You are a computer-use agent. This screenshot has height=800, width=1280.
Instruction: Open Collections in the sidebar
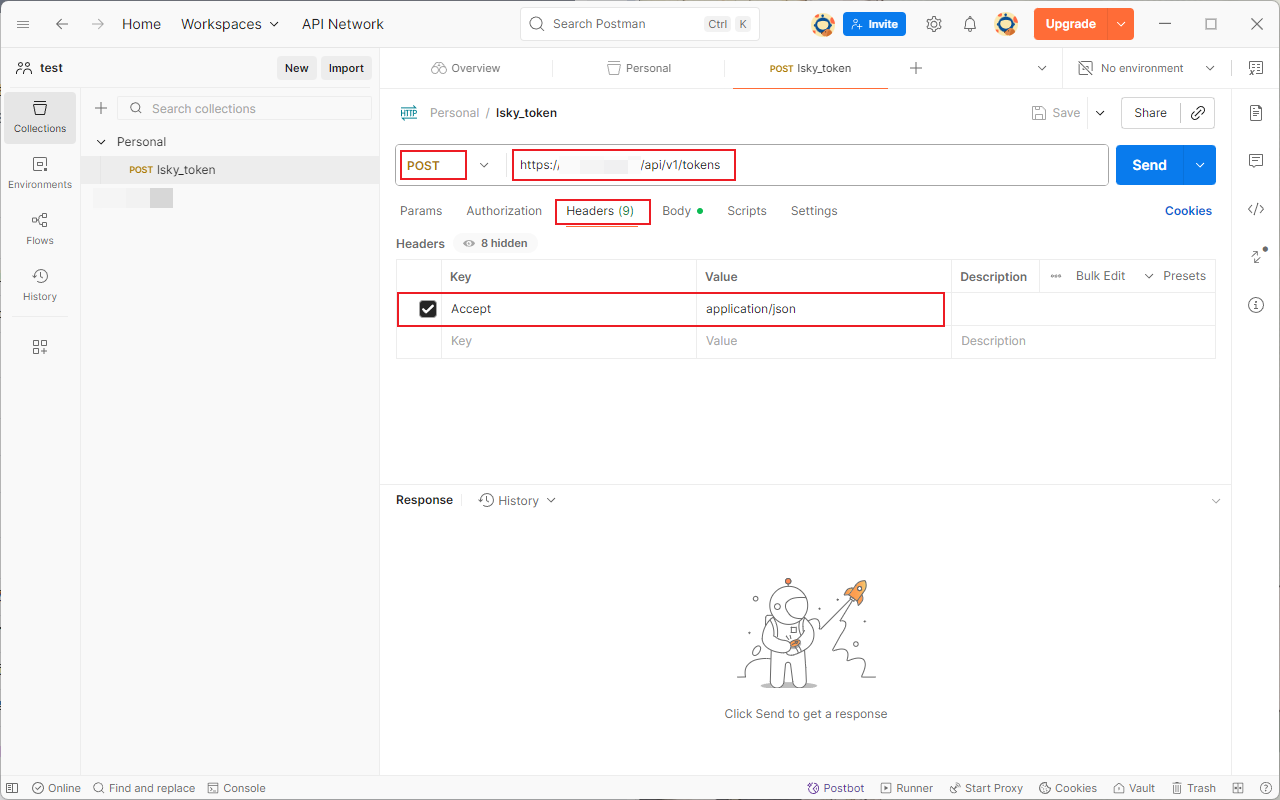40,117
